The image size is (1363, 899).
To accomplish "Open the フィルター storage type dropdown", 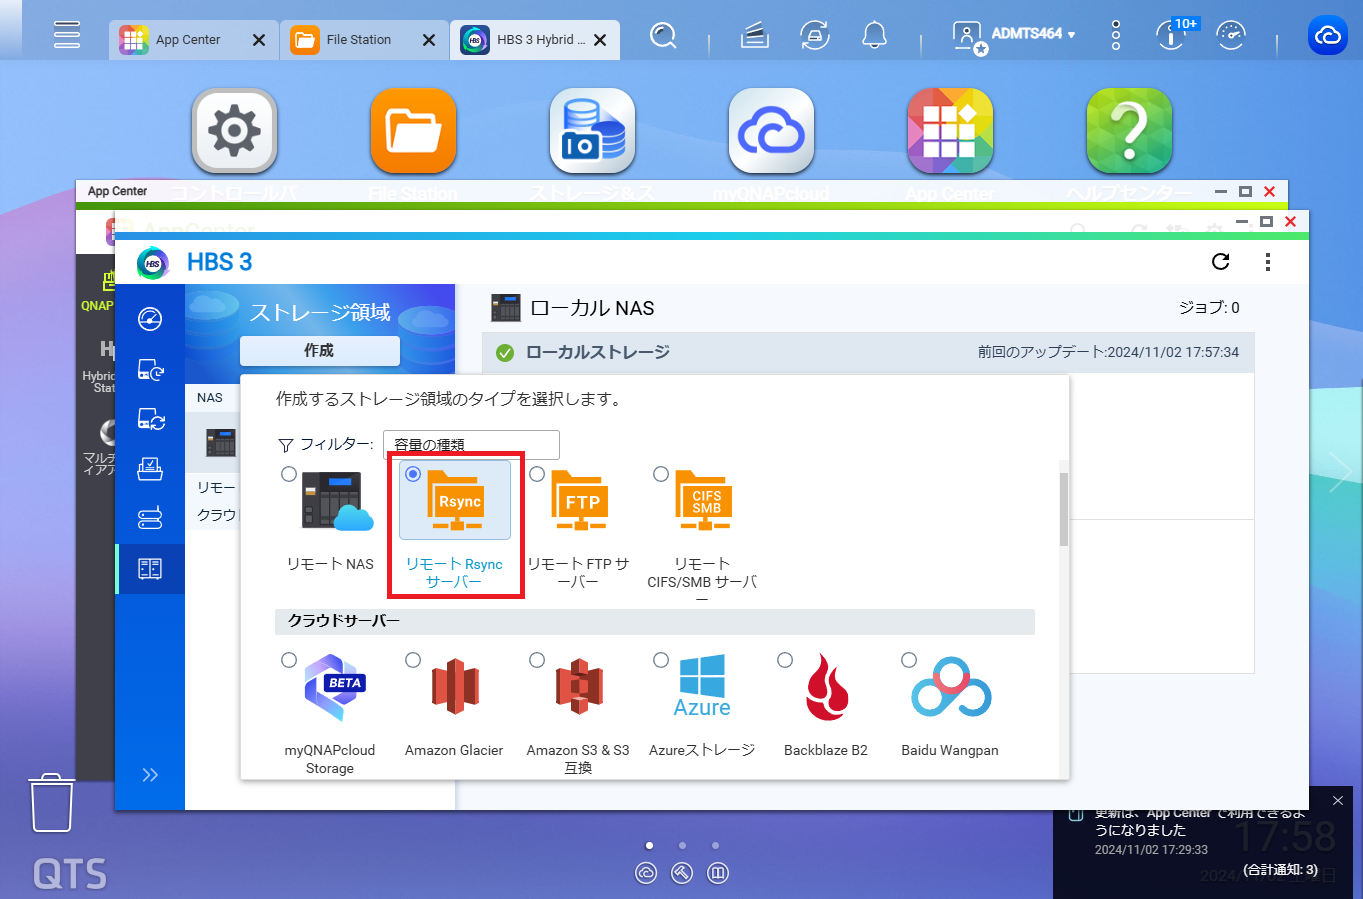I will [471, 445].
